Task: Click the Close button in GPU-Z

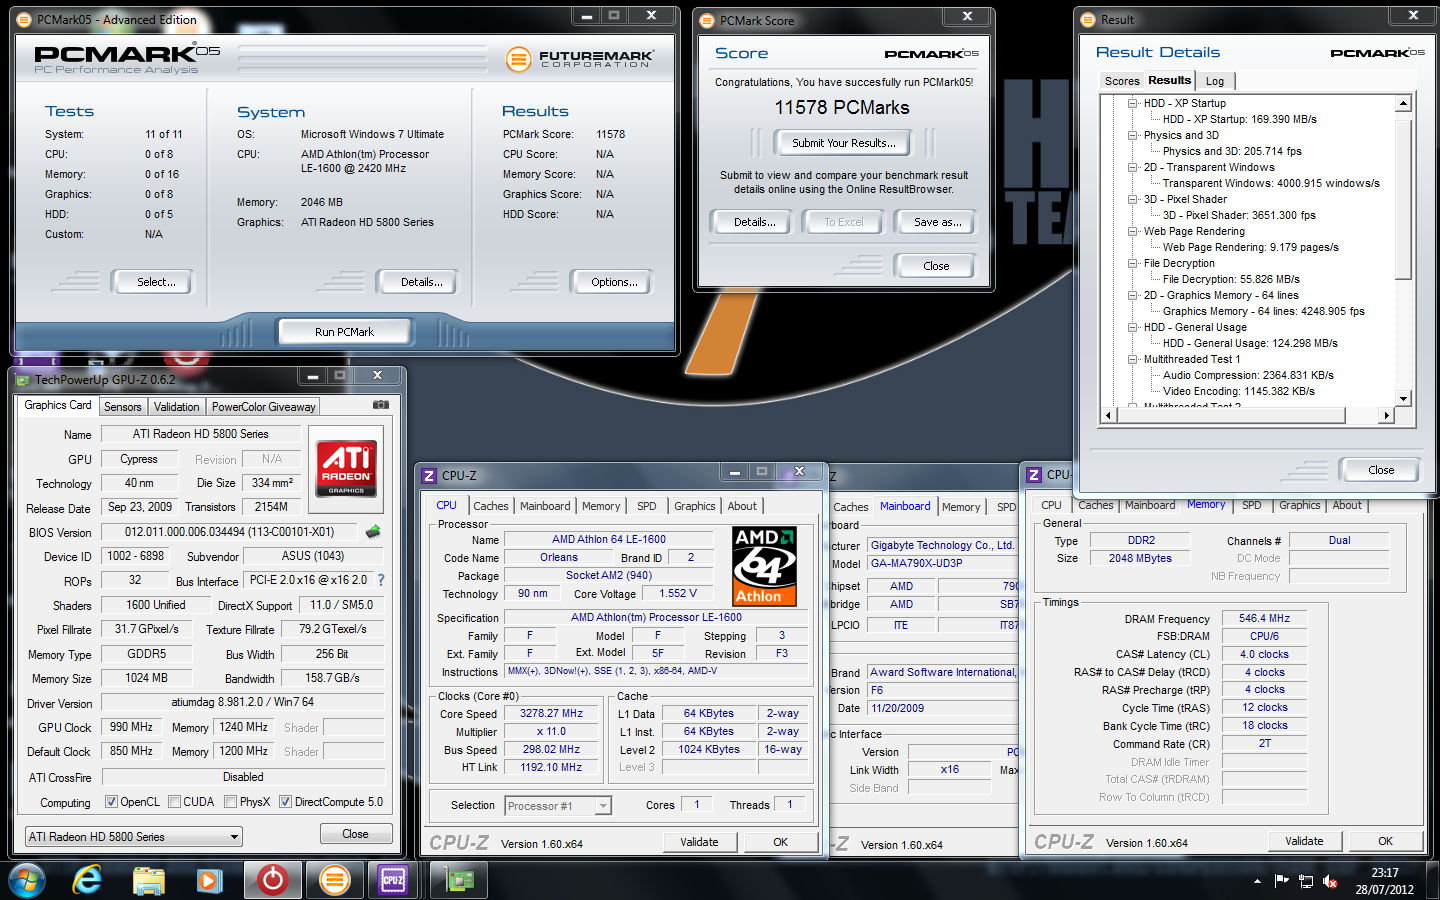Action: pos(355,834)
